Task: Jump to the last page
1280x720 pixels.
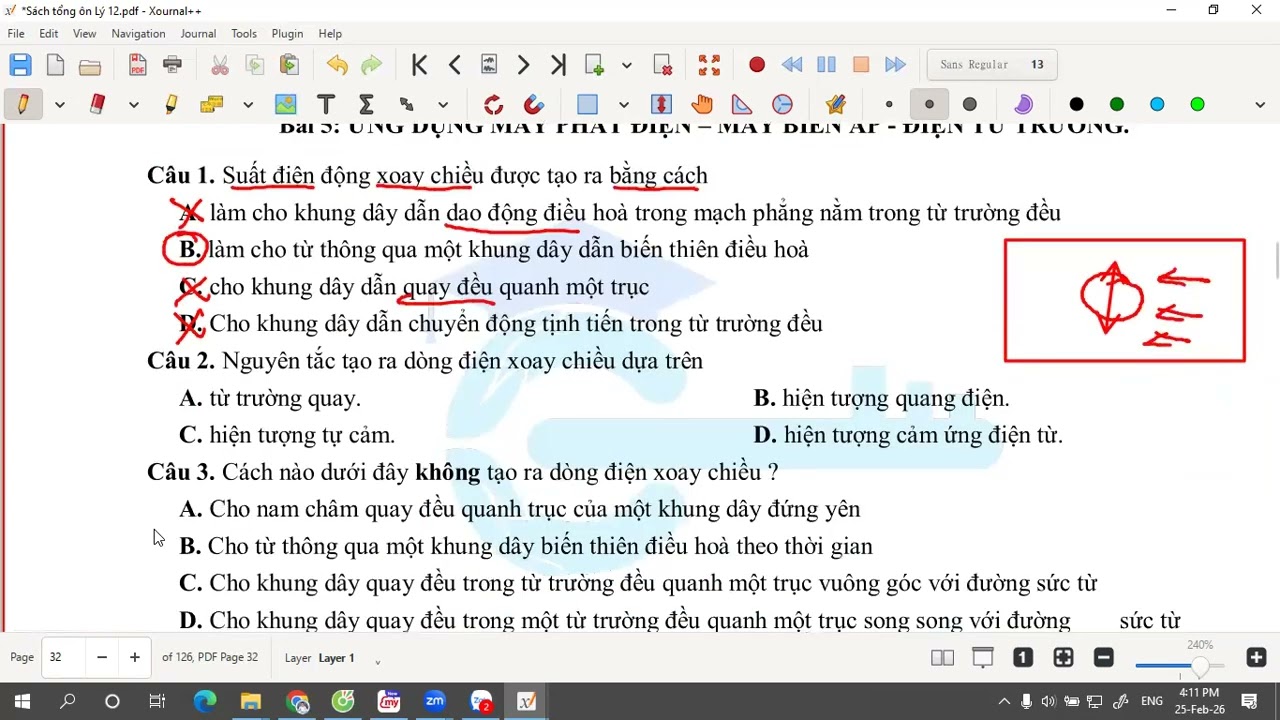Action: (x=558, y=65)
